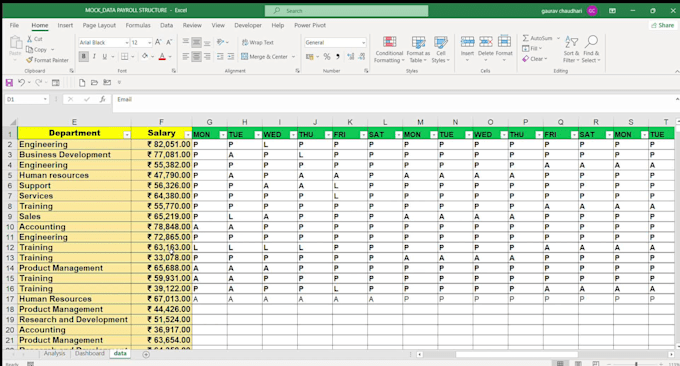Screen dimensions: 680x366
Task: Click Delete cells icon
Action: pos(486,42)
